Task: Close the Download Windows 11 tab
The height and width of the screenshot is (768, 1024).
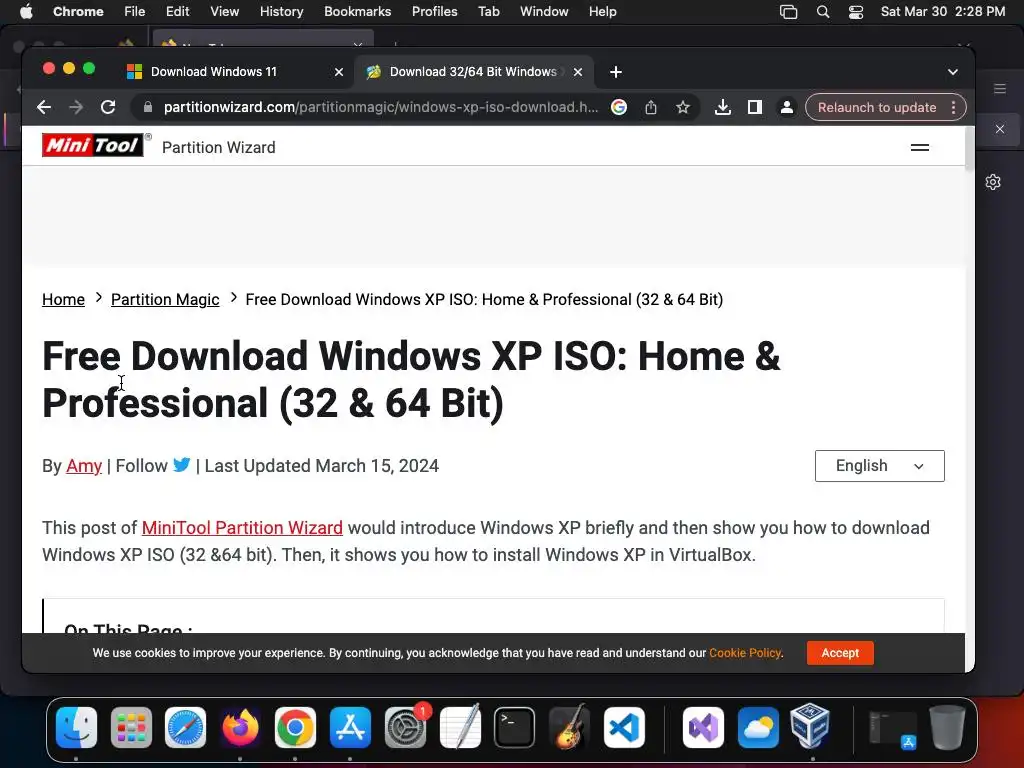Action: point(339,72)
